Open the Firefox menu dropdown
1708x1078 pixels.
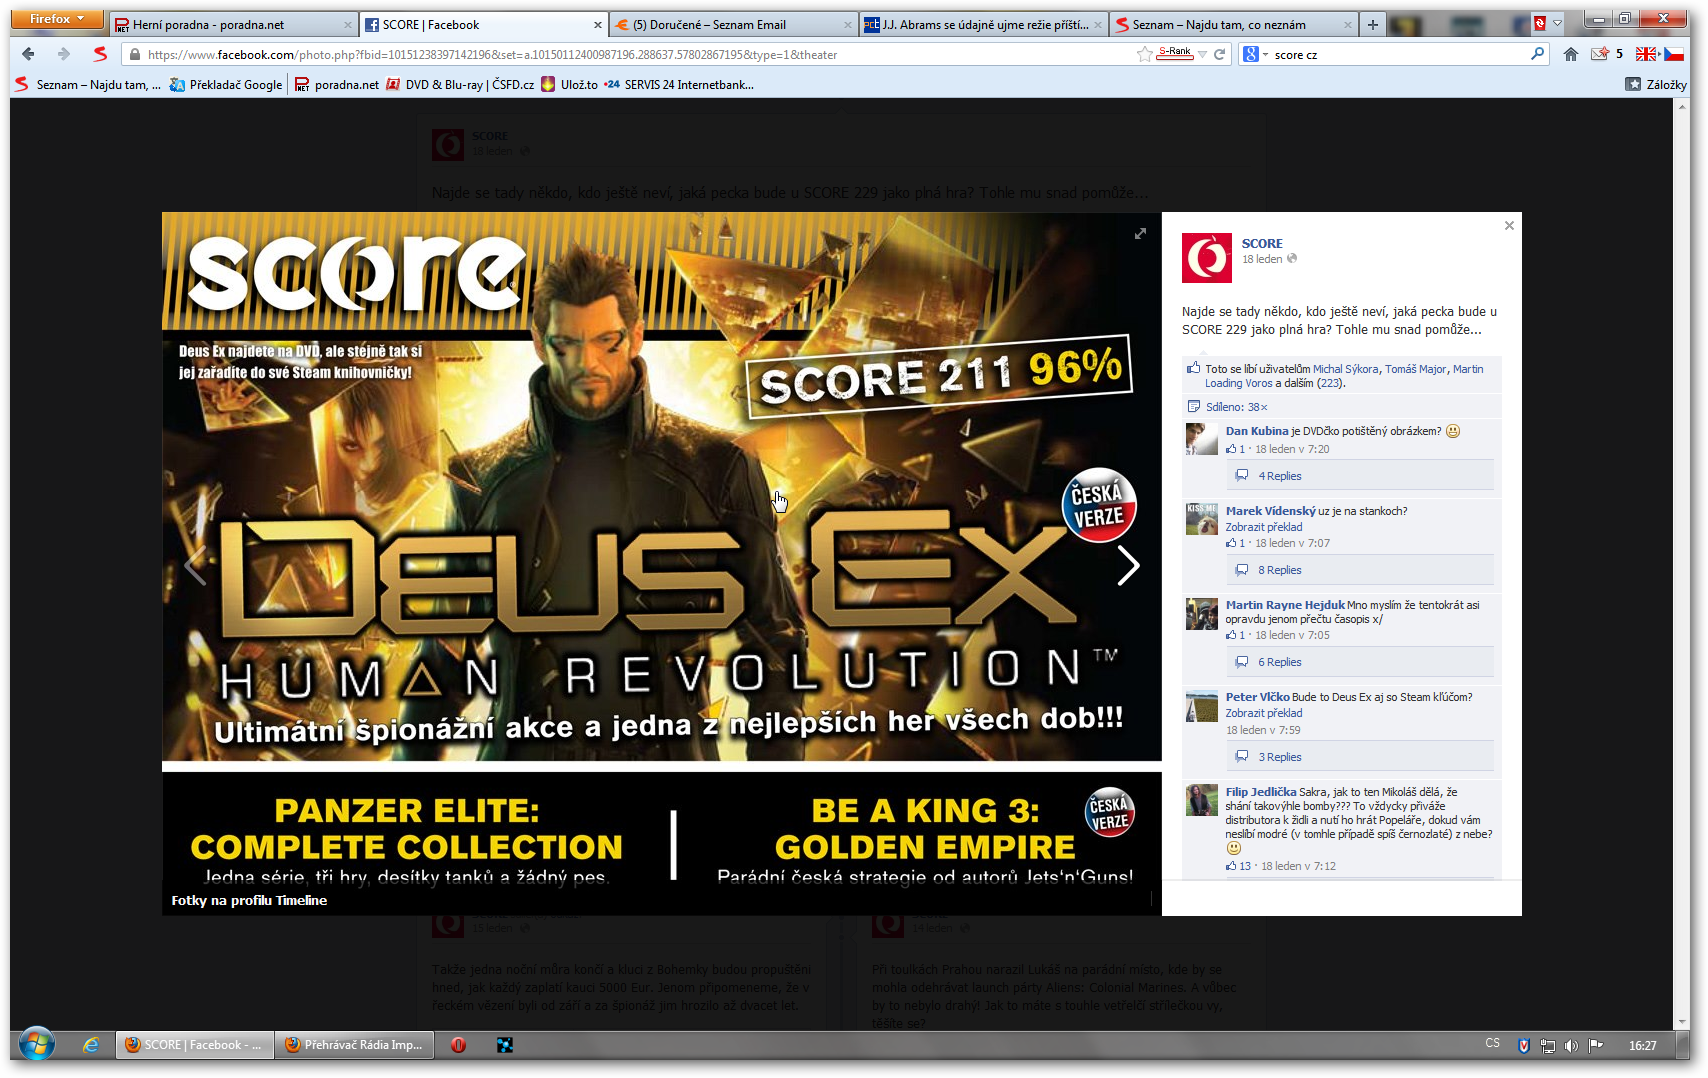57,19
